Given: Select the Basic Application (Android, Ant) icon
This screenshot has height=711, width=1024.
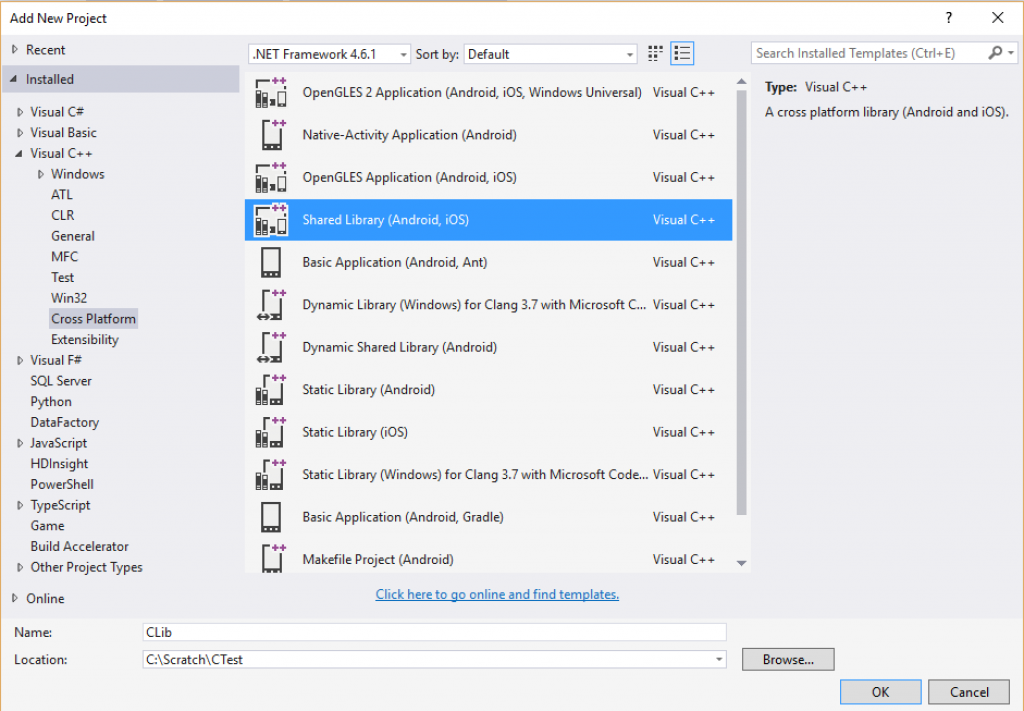Looking at the screenshot, I should [x=270, y=262].
